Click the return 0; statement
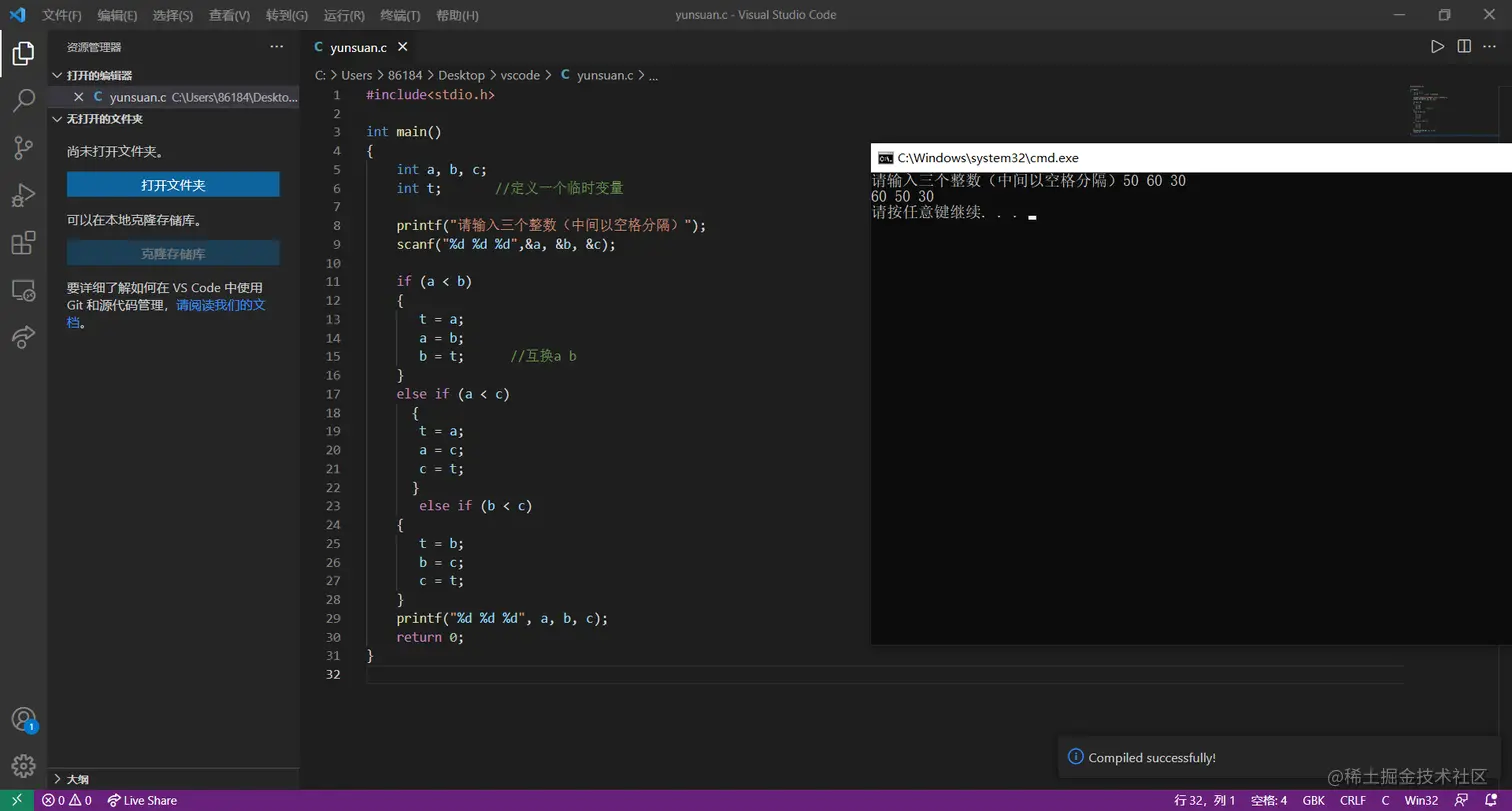This screenshot has height=811, width=1512. click(430, 637)
